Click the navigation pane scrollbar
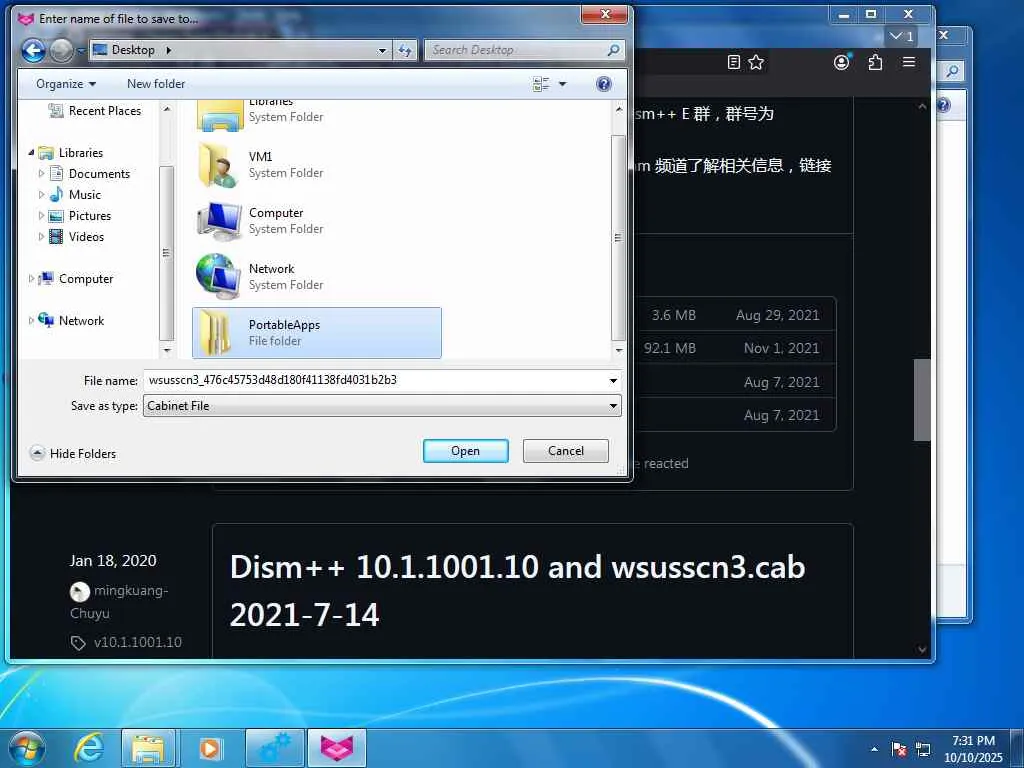The height and width of the screenshot is (768, 1024). 167,252
